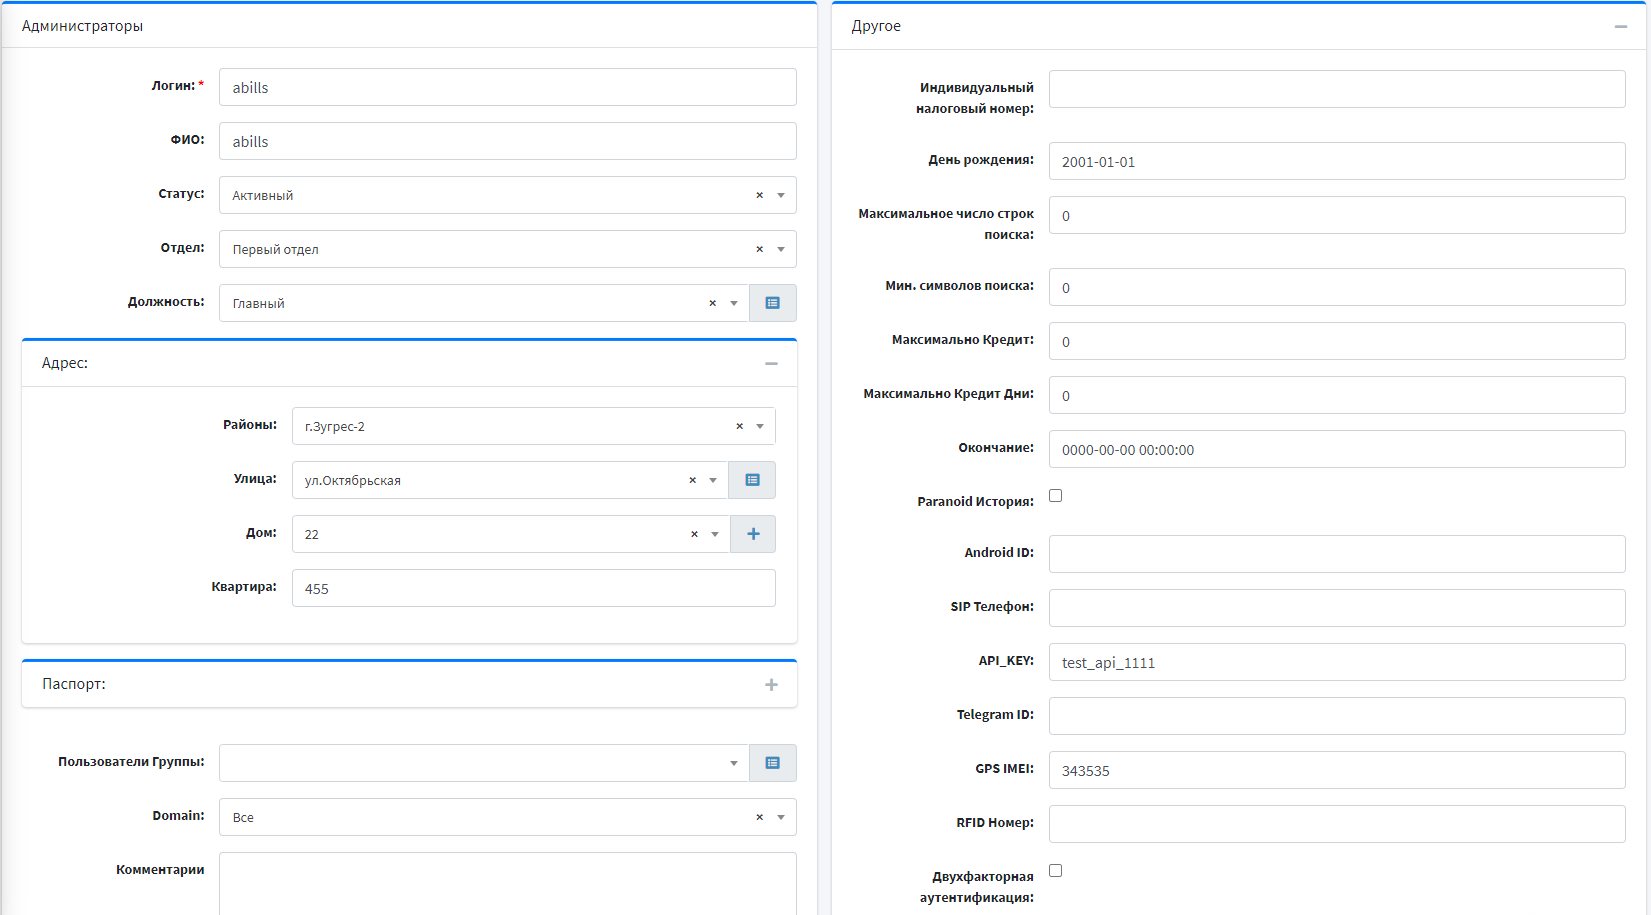Enable the Paranoid История checkbox

(1055, 496)
